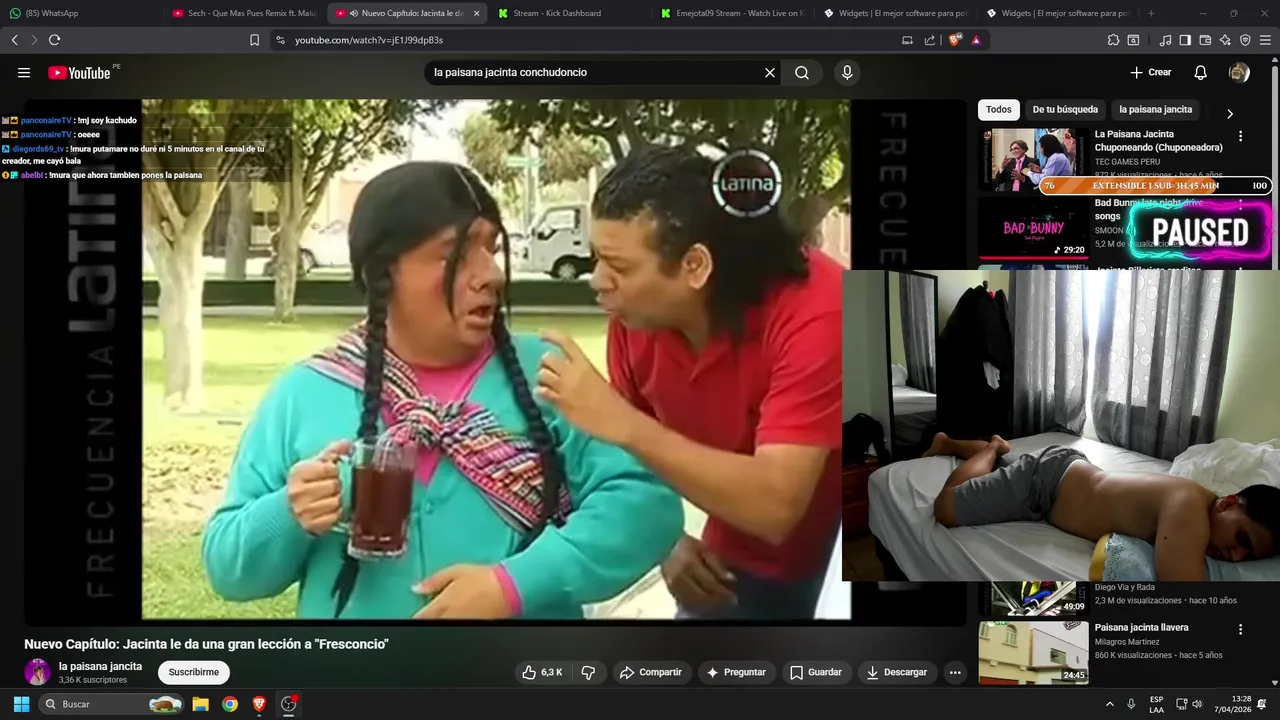
Task: Open Brave Rewards triangle icon
Action: [976, 40]
